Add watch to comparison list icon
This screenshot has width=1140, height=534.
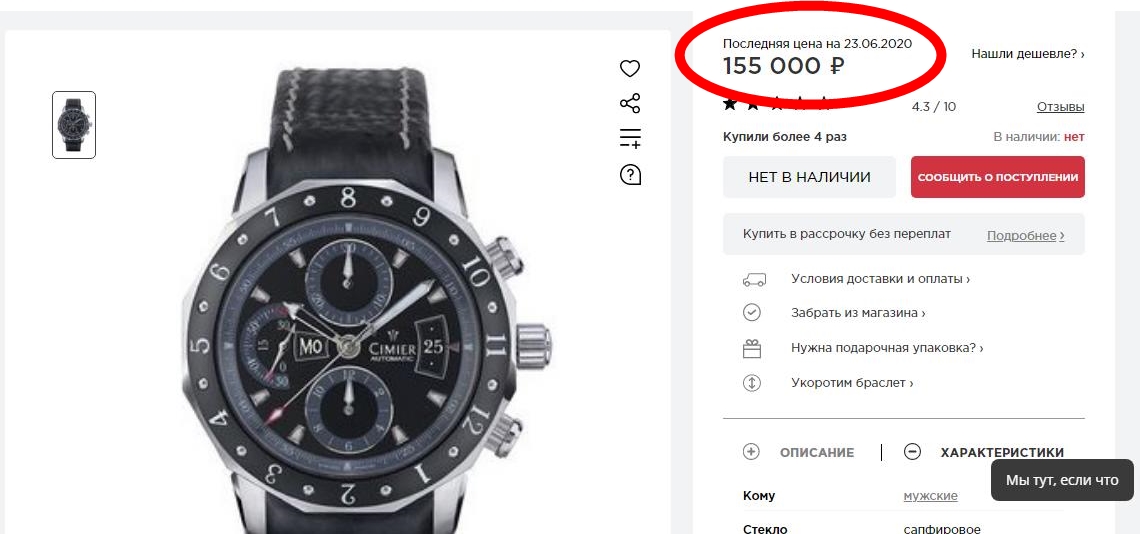click(630, 138)
